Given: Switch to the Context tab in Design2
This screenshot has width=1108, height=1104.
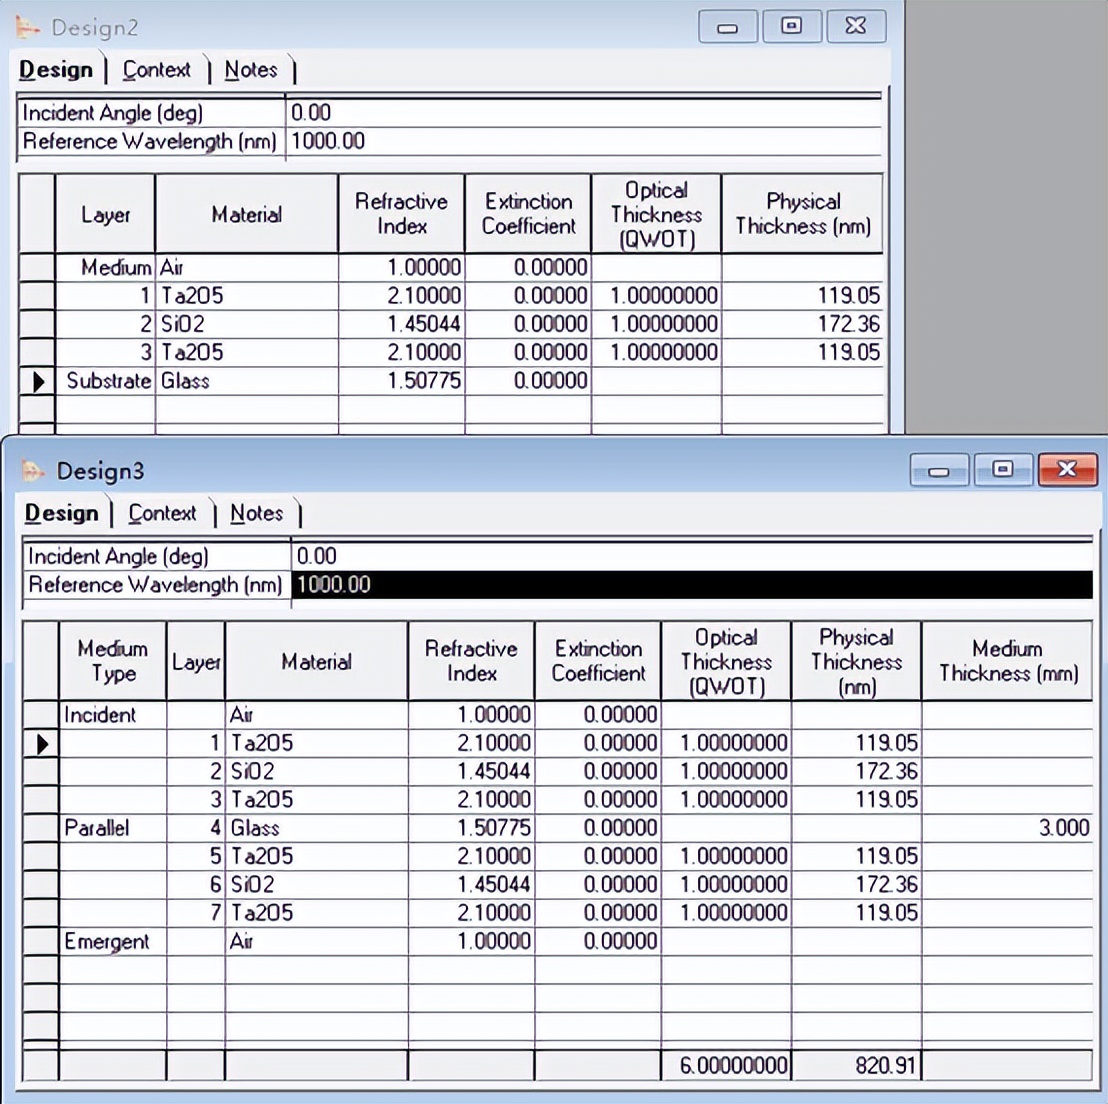Looking at the screenshot, I should (x=156, y=70).
